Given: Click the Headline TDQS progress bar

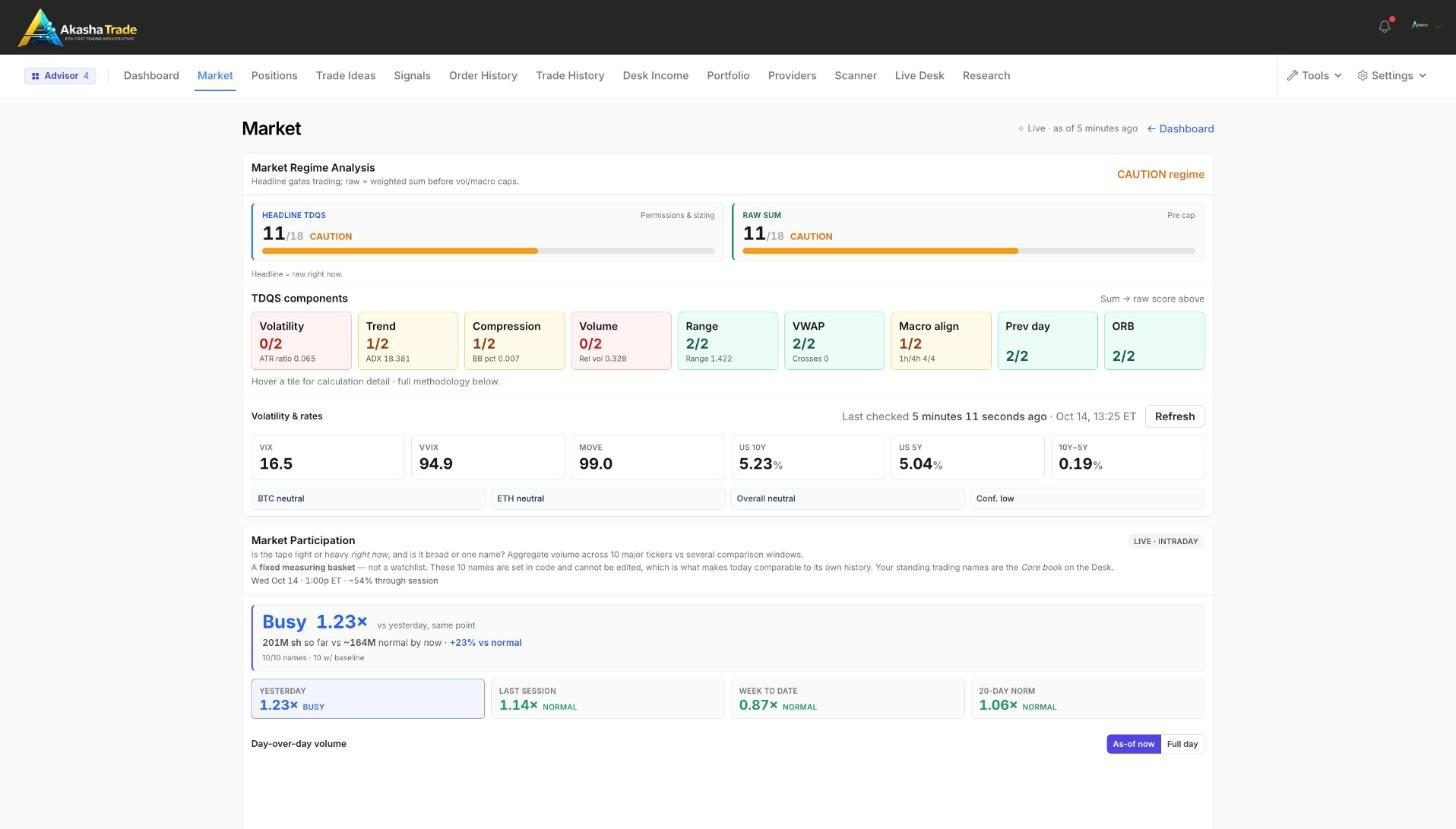Looking at the screenshot, I should click(488, 251).
